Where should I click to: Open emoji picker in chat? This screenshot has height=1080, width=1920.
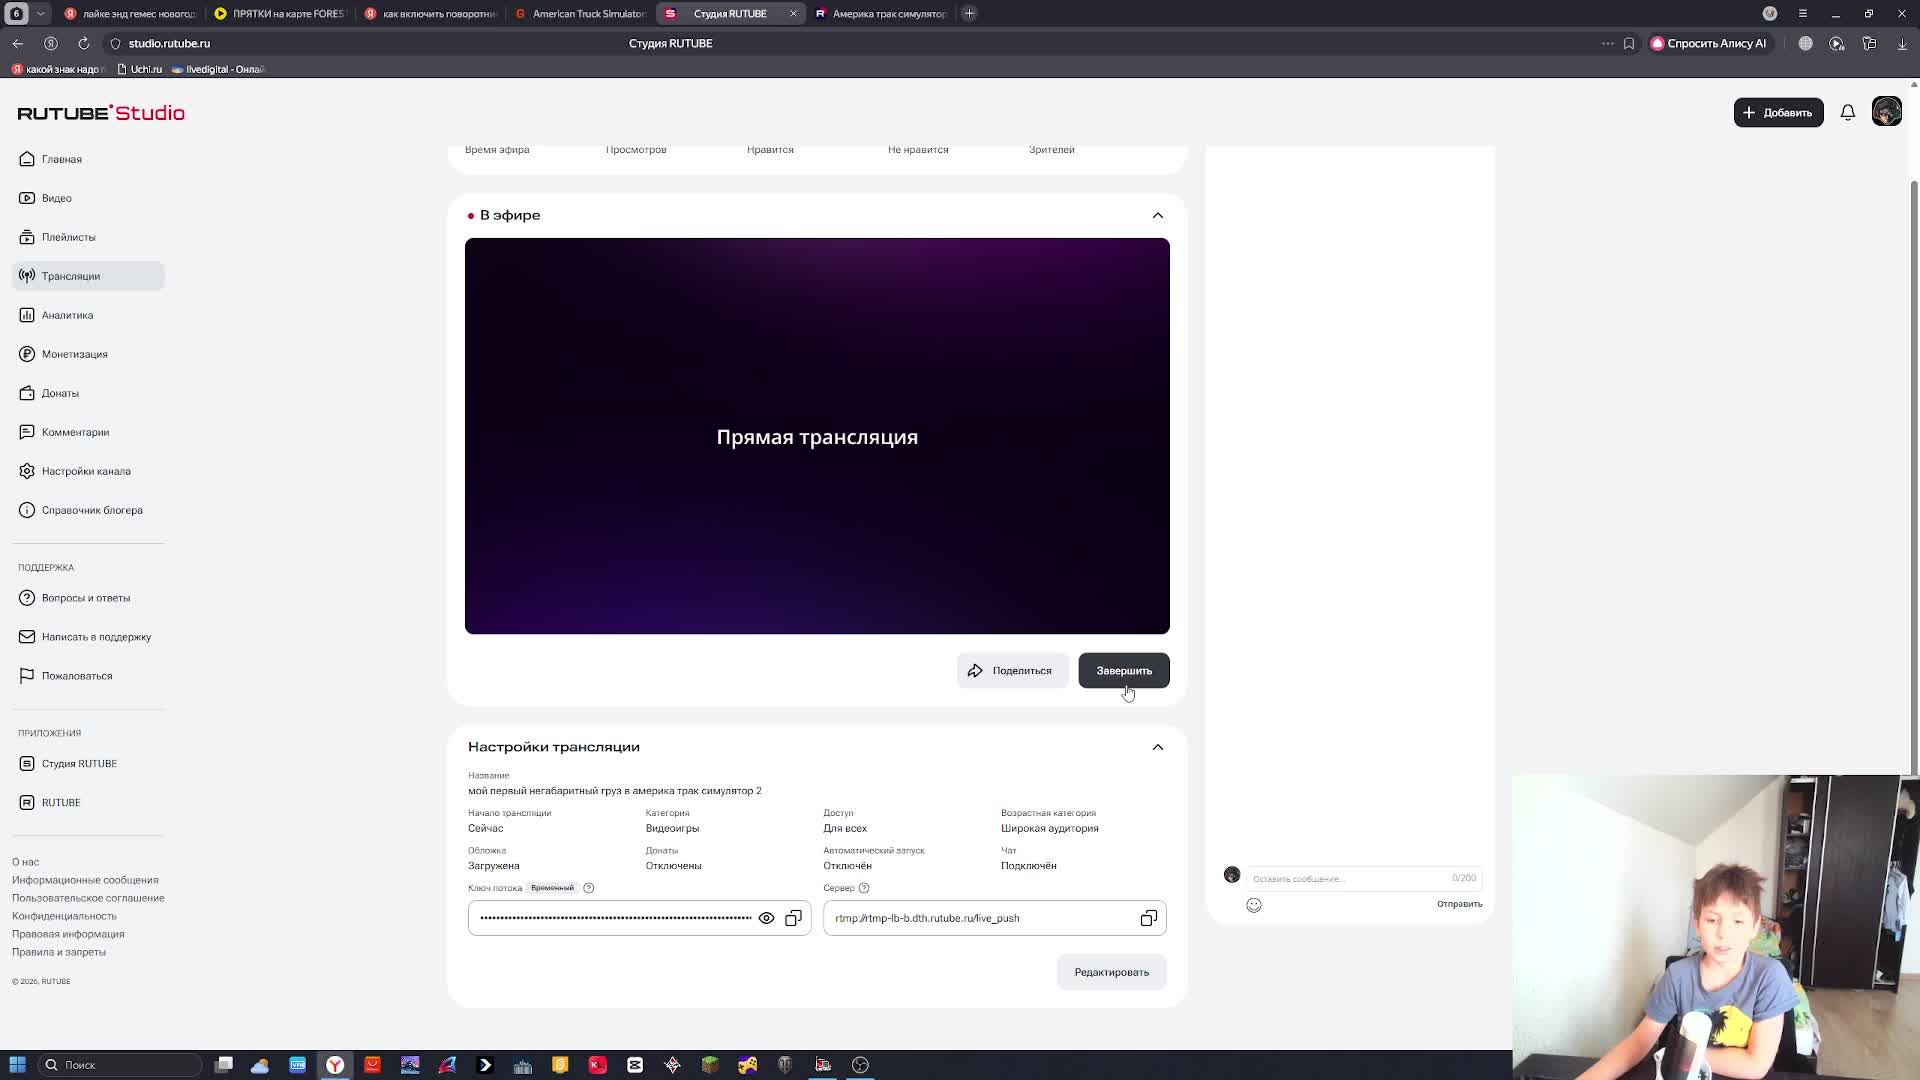1254,905
